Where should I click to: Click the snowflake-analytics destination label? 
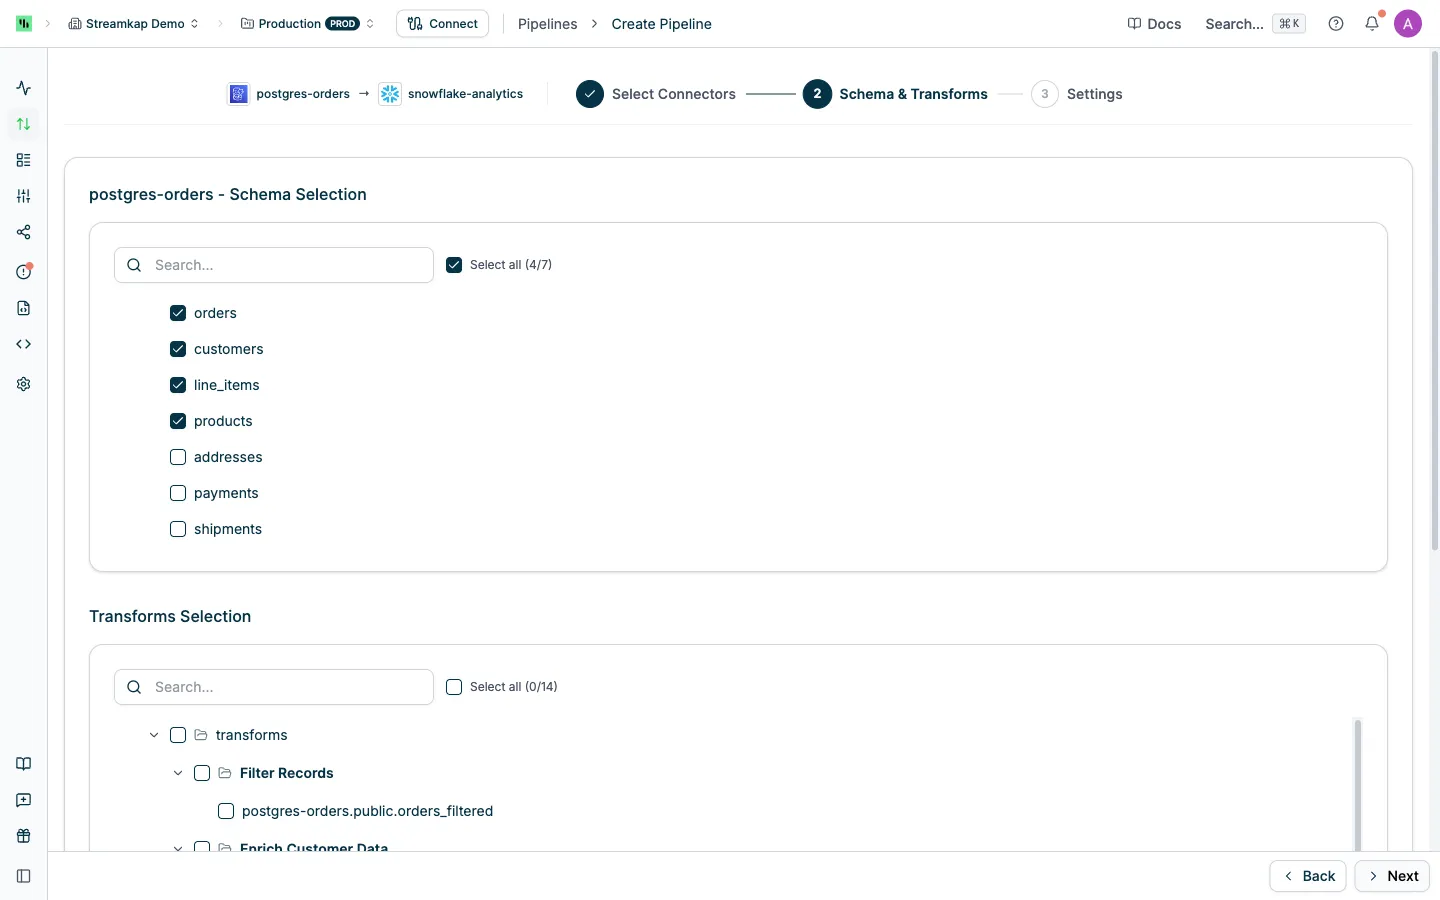click(x=466, y=94)
